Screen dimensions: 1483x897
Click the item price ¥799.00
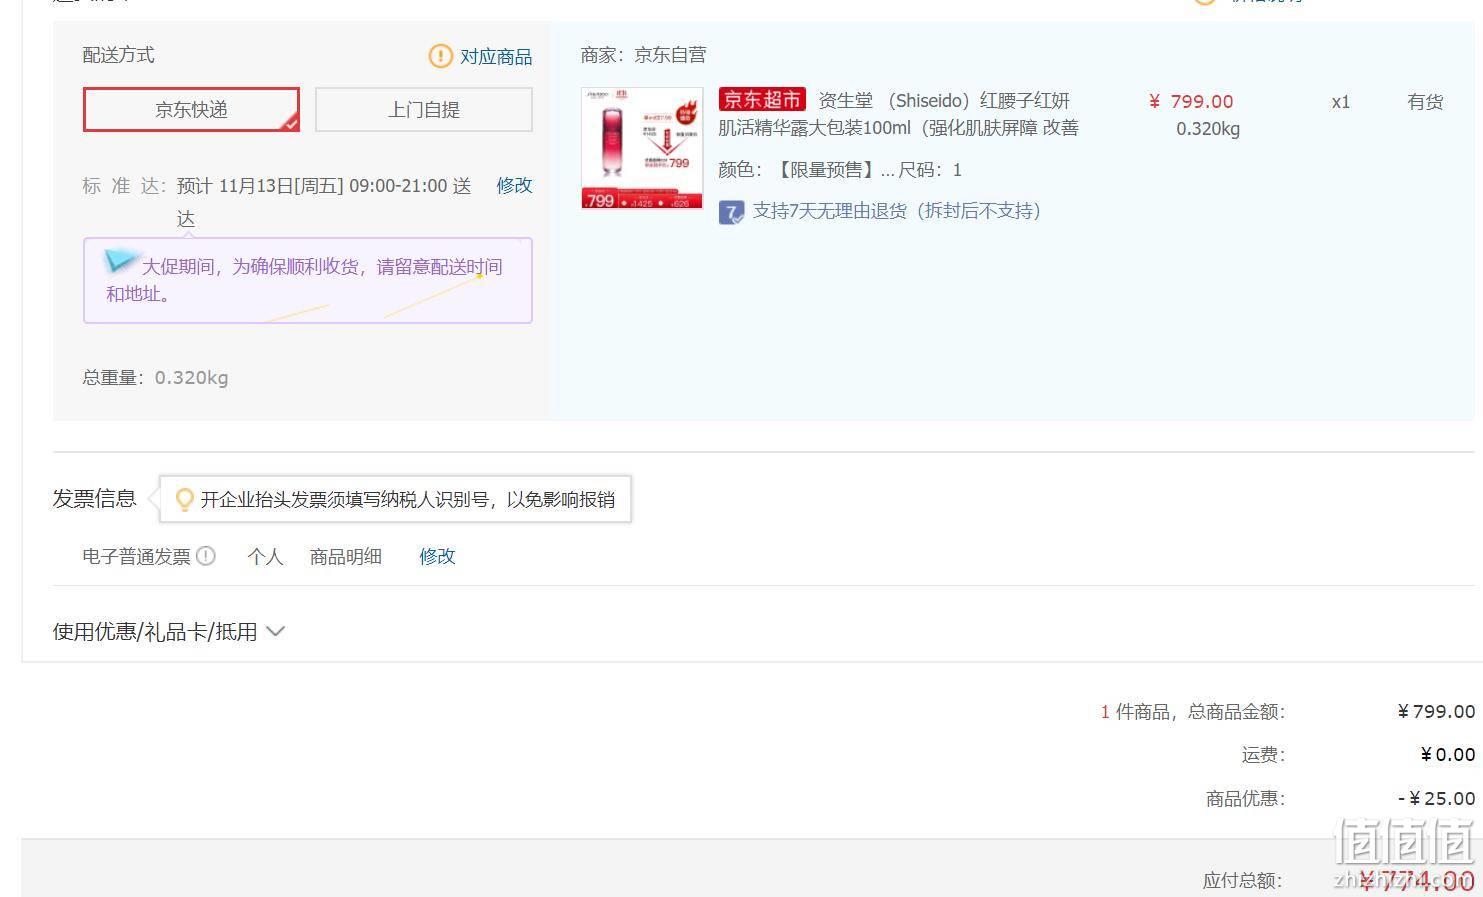click(1191, 101)
